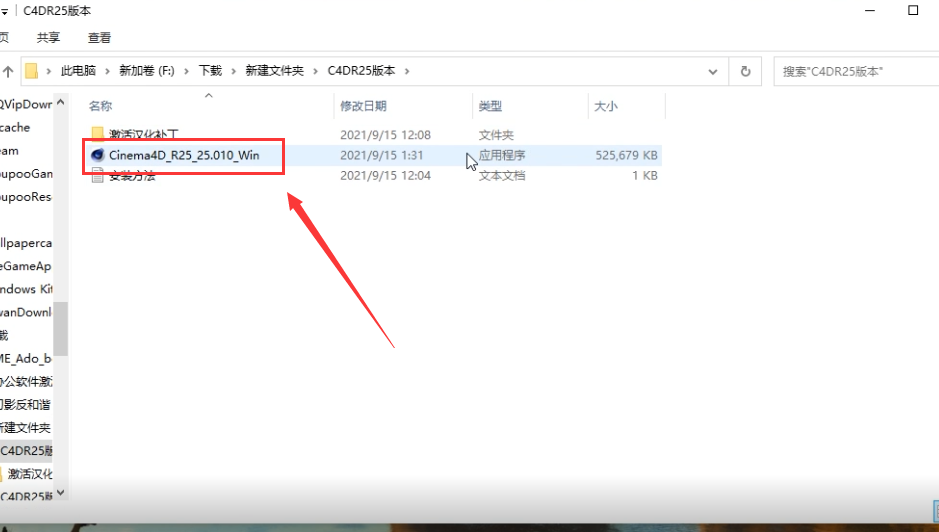This screenshot has height=532, width=939.
Task: Select the 安装方法 text document icon
Action: click(x=98, y=176)
